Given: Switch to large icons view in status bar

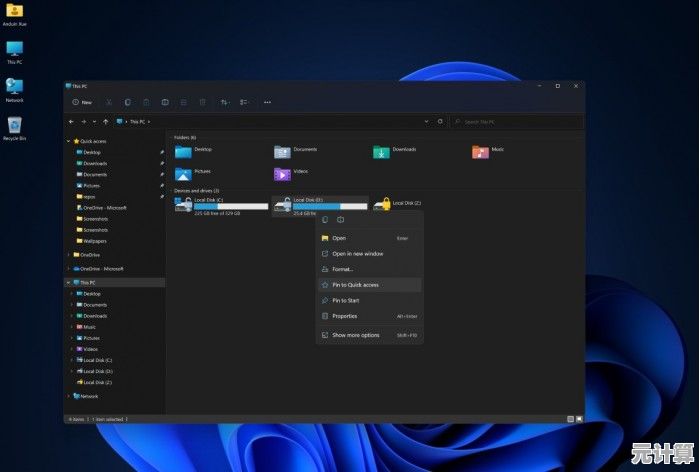Looking at the screenshot, I should point(578,418).
